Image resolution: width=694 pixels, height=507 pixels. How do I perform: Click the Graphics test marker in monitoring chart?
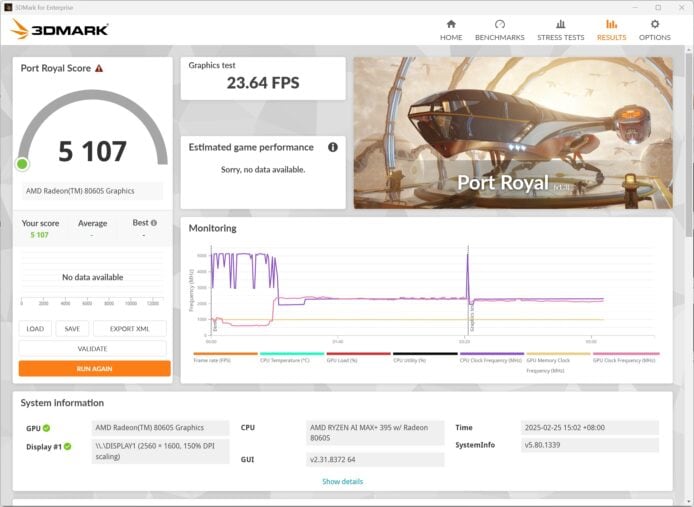click(x=472, y=320)
